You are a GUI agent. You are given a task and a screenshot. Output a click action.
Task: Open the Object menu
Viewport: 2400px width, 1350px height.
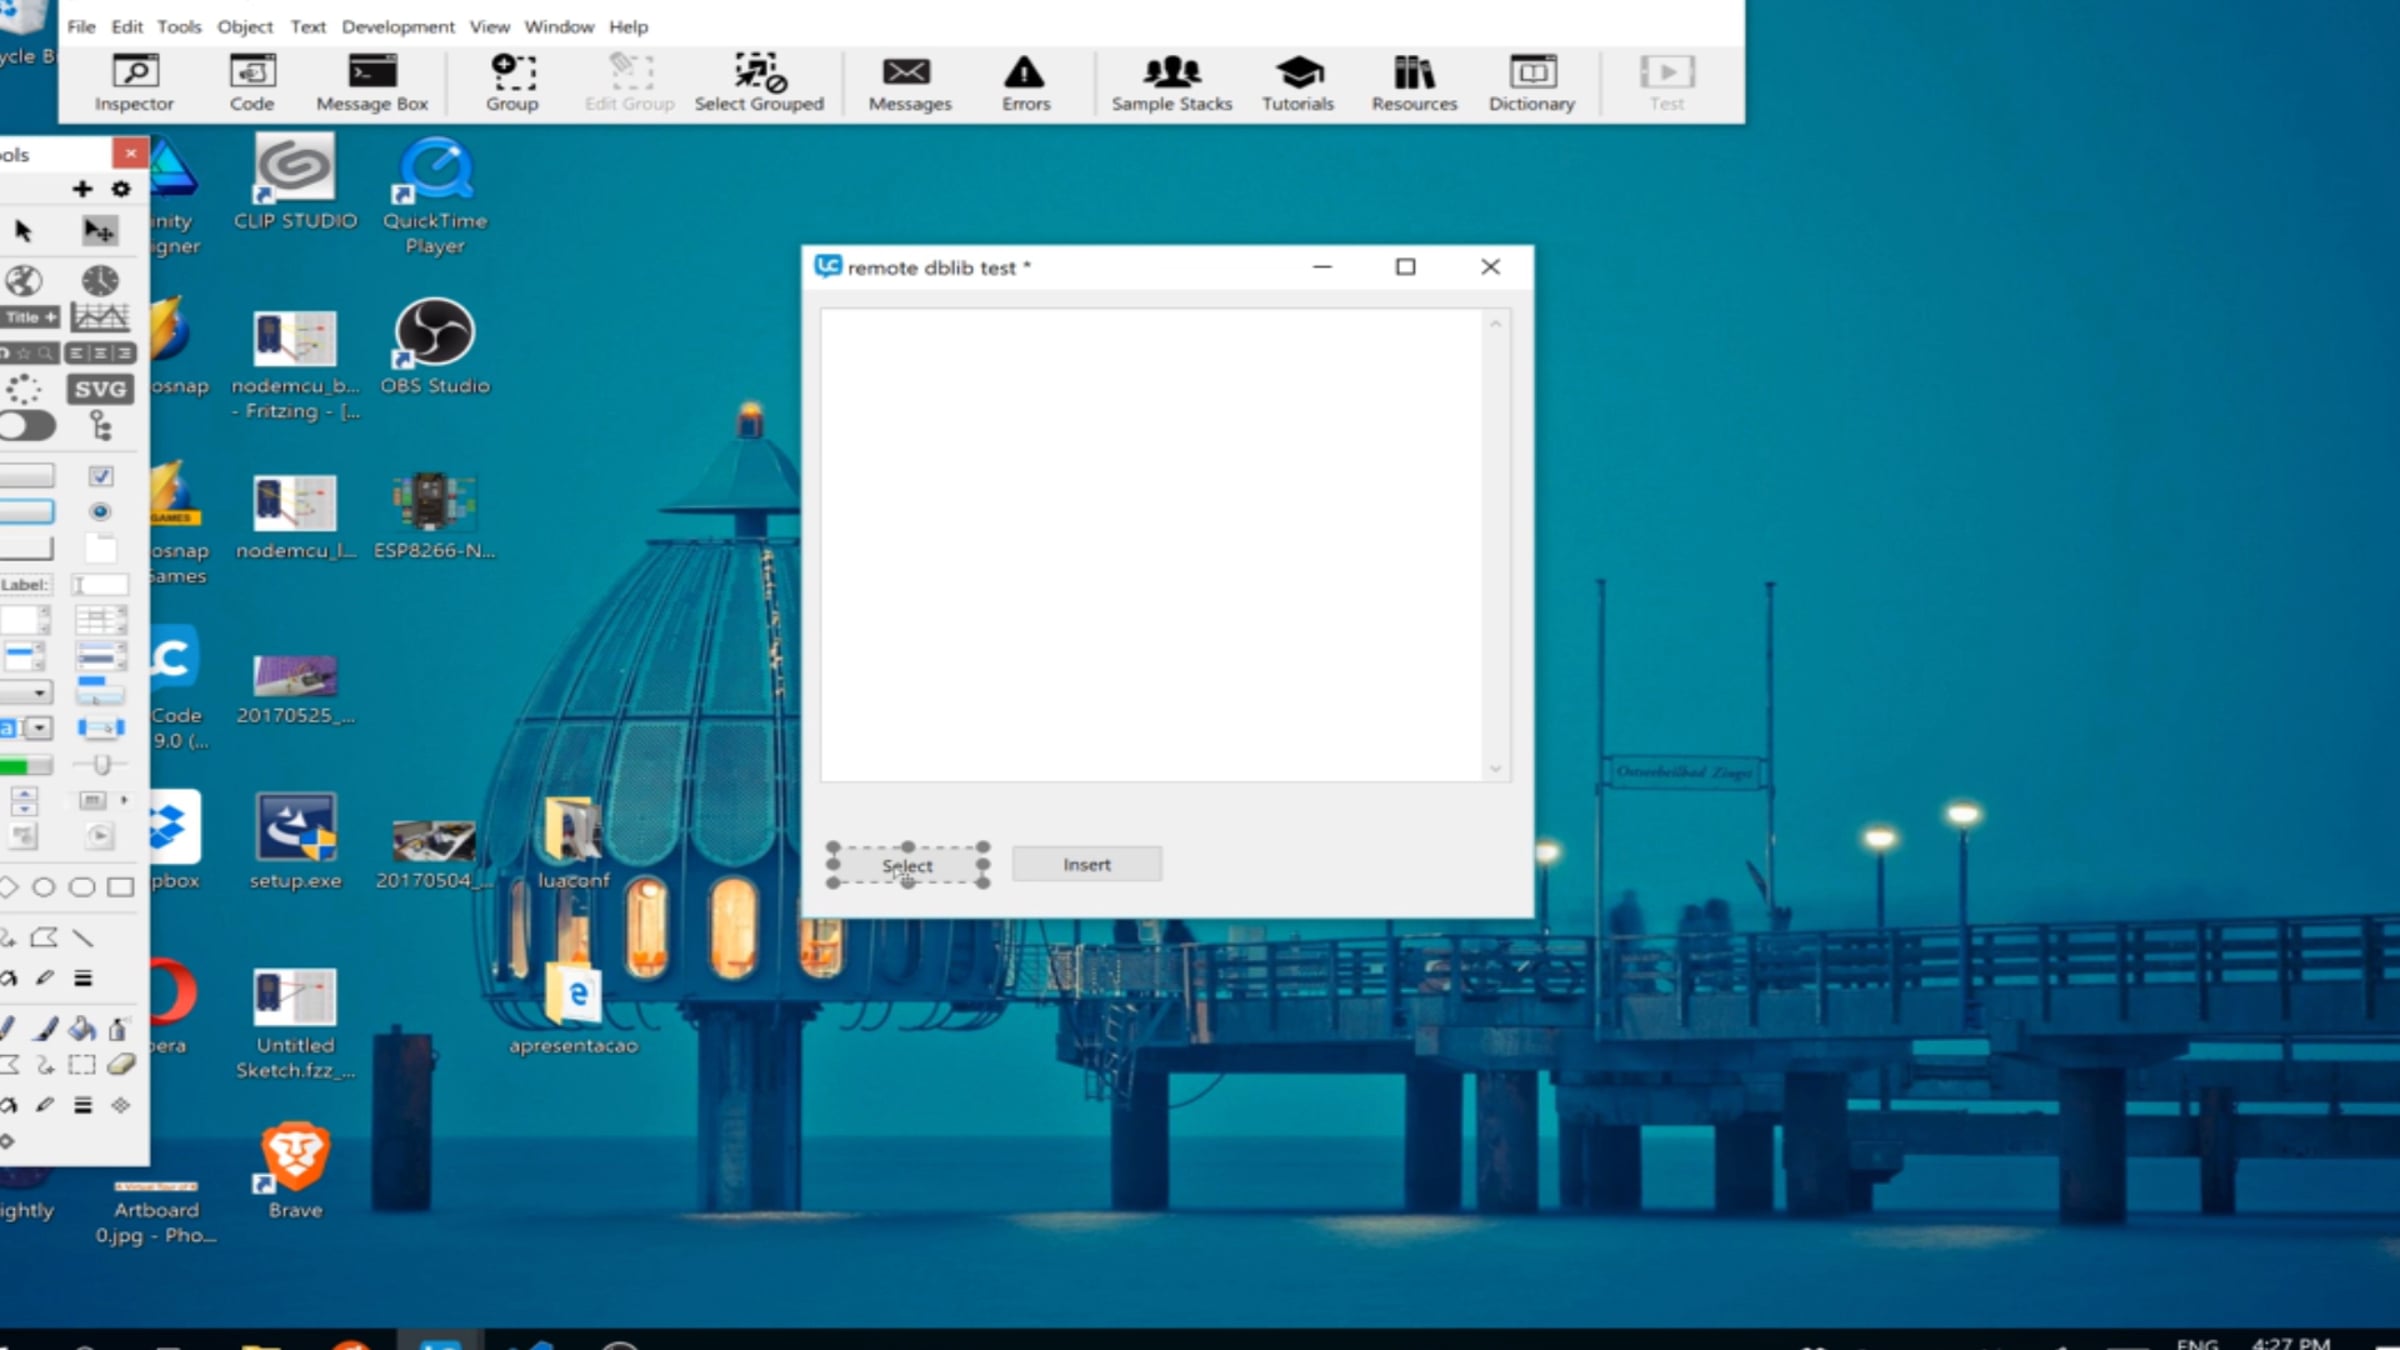click(245, 27)
